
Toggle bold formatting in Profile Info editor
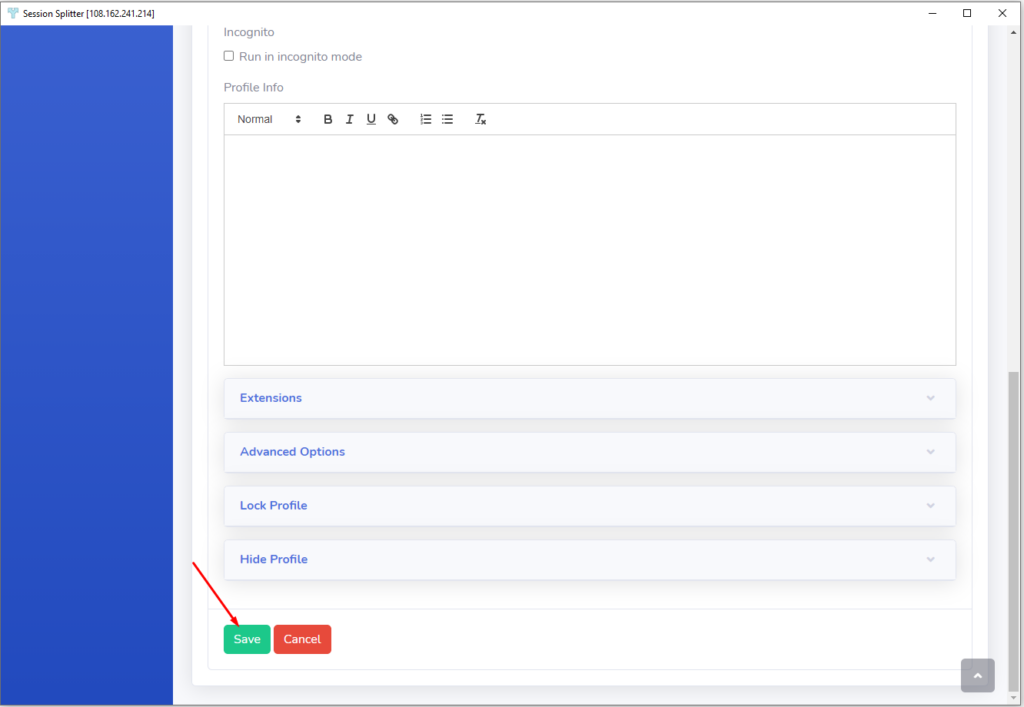point(328,119)
